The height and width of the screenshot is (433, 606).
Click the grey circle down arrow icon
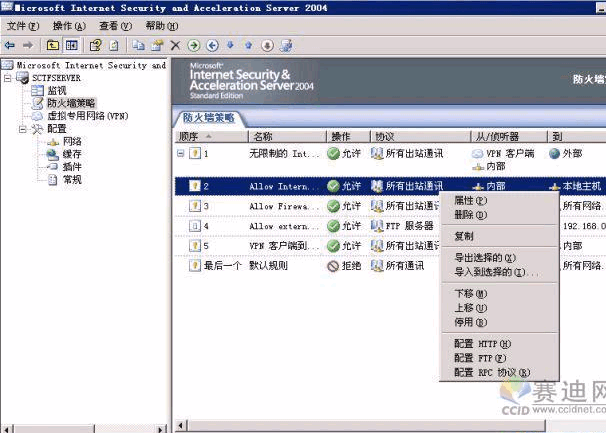coord(267,46)
